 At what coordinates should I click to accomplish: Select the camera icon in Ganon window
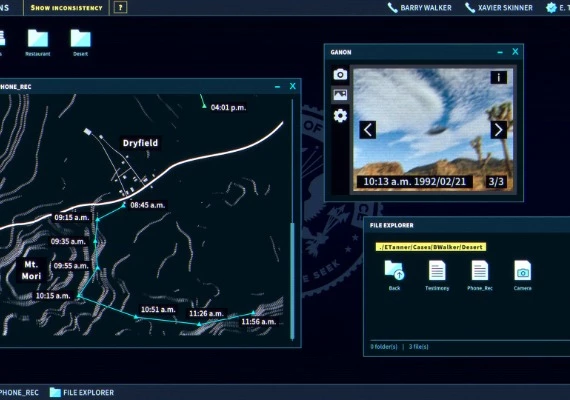click(340, 74)
